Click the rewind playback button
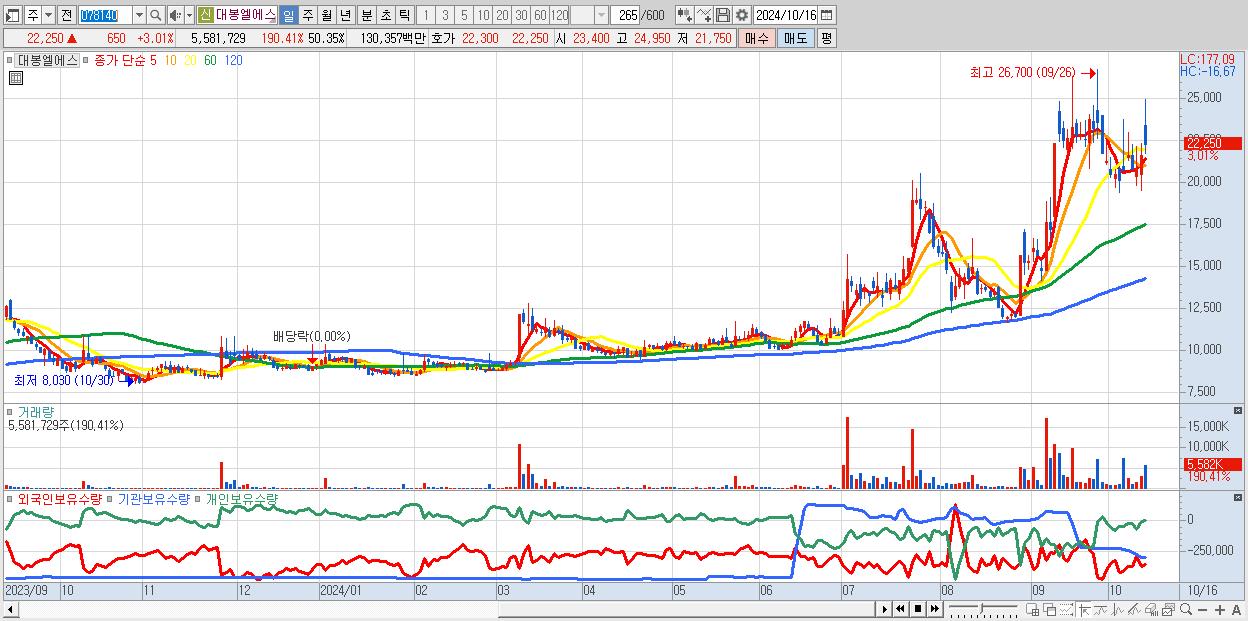 tap(901, 609)
